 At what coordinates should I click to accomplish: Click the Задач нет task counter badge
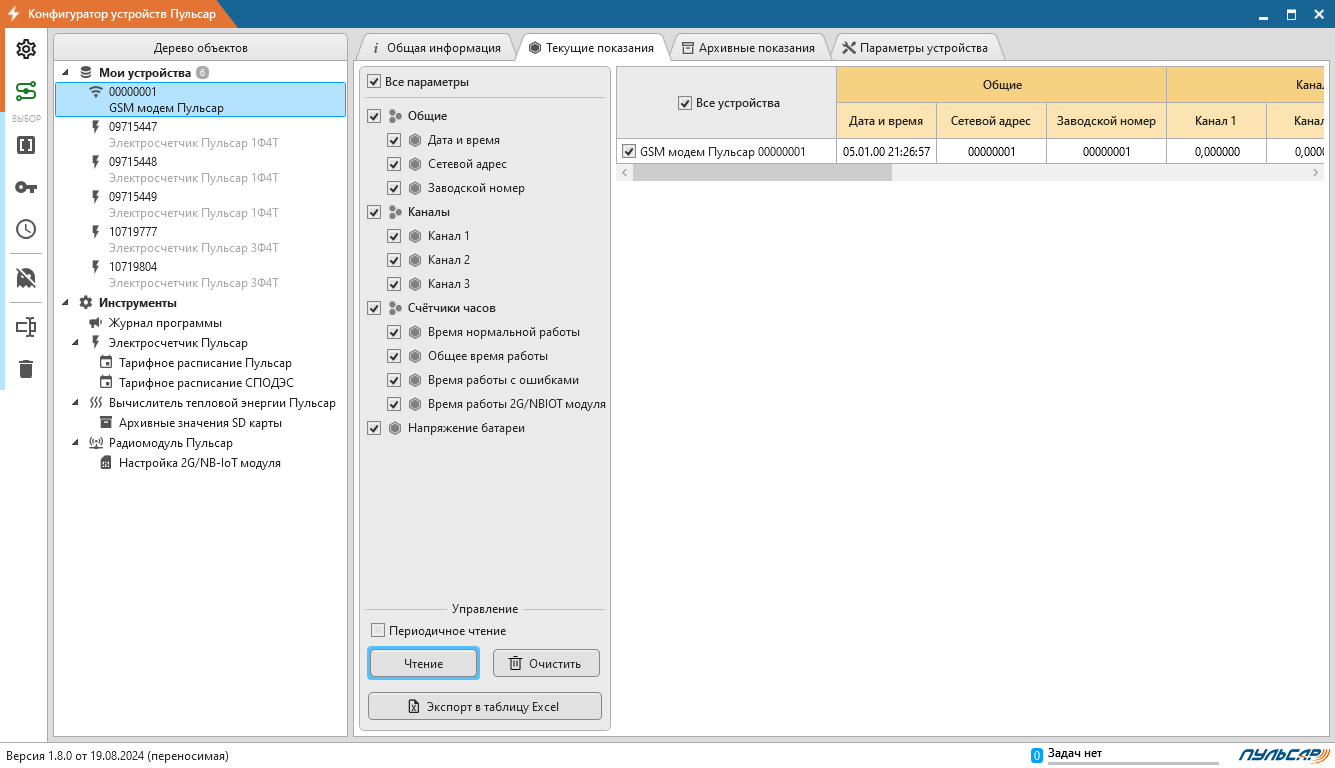1037,755
